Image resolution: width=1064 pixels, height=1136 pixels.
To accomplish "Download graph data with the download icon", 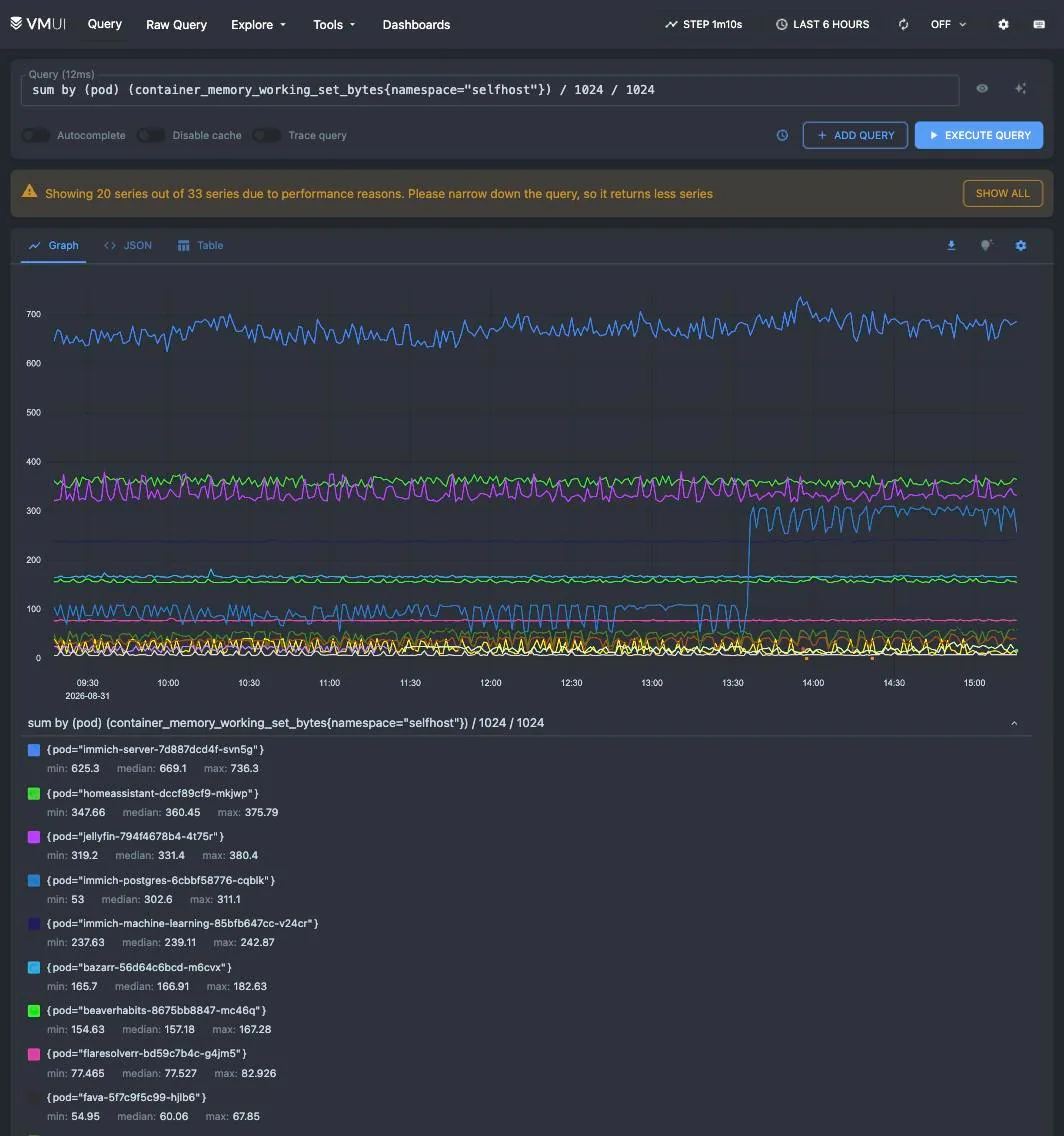I will pyautogui.click(x=951, y=246).
